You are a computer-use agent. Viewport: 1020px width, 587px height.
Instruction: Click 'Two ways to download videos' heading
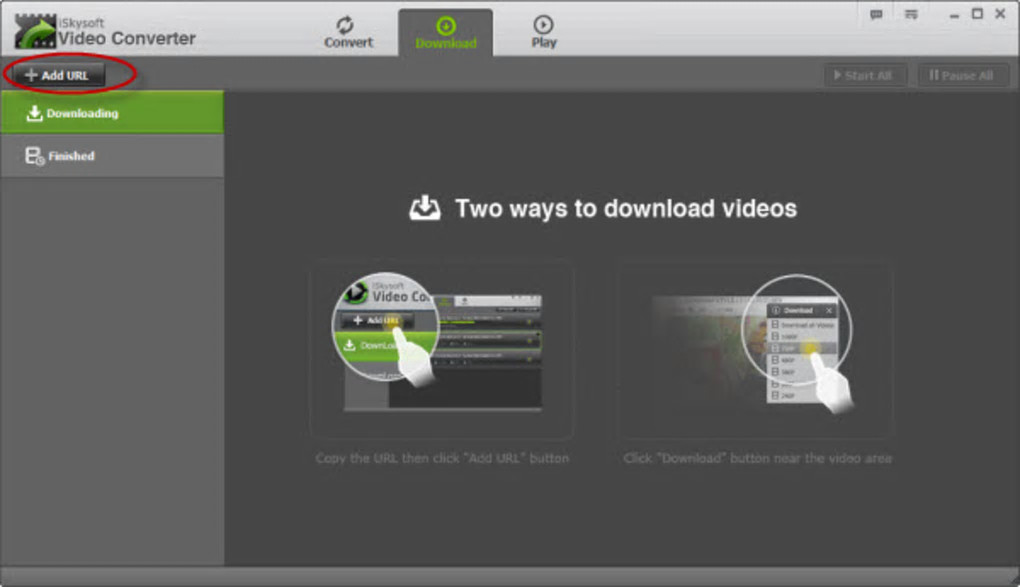tap(626, 208)
